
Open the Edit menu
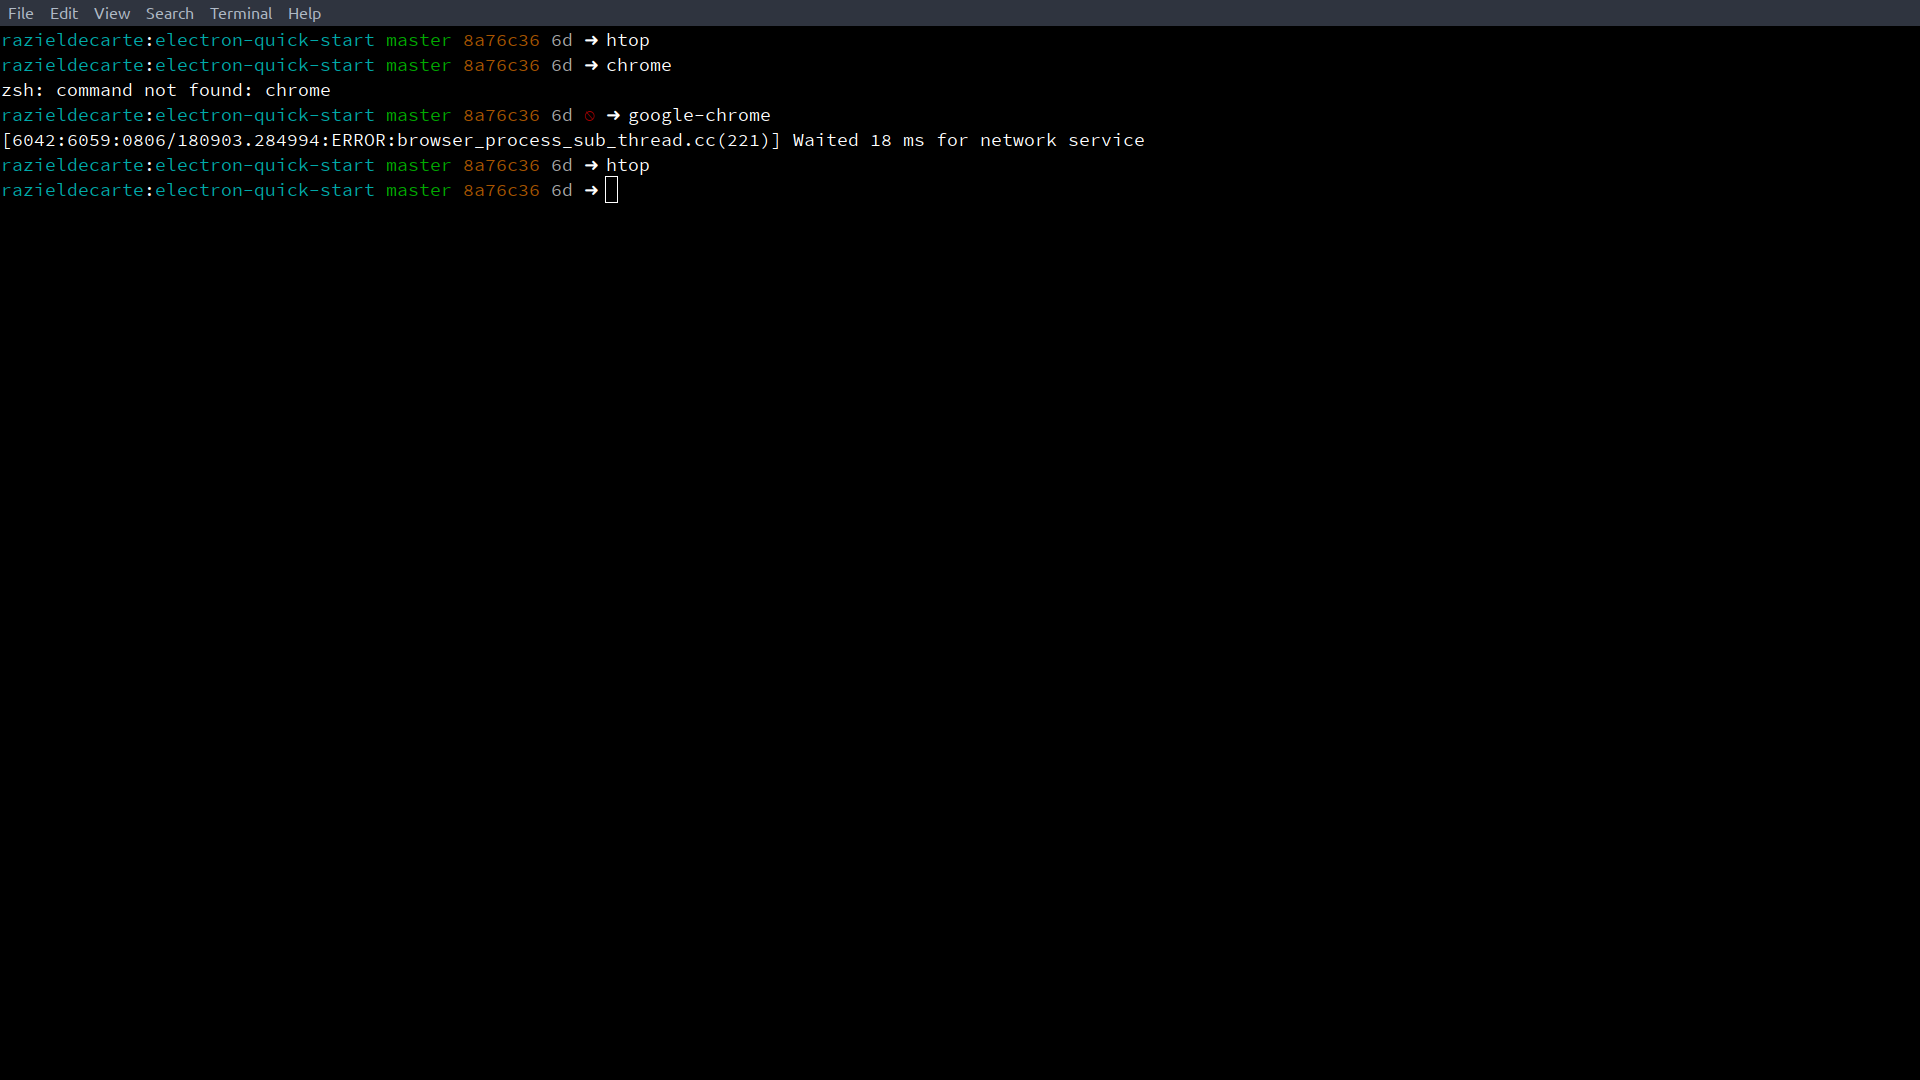click(x=64, y=13)
